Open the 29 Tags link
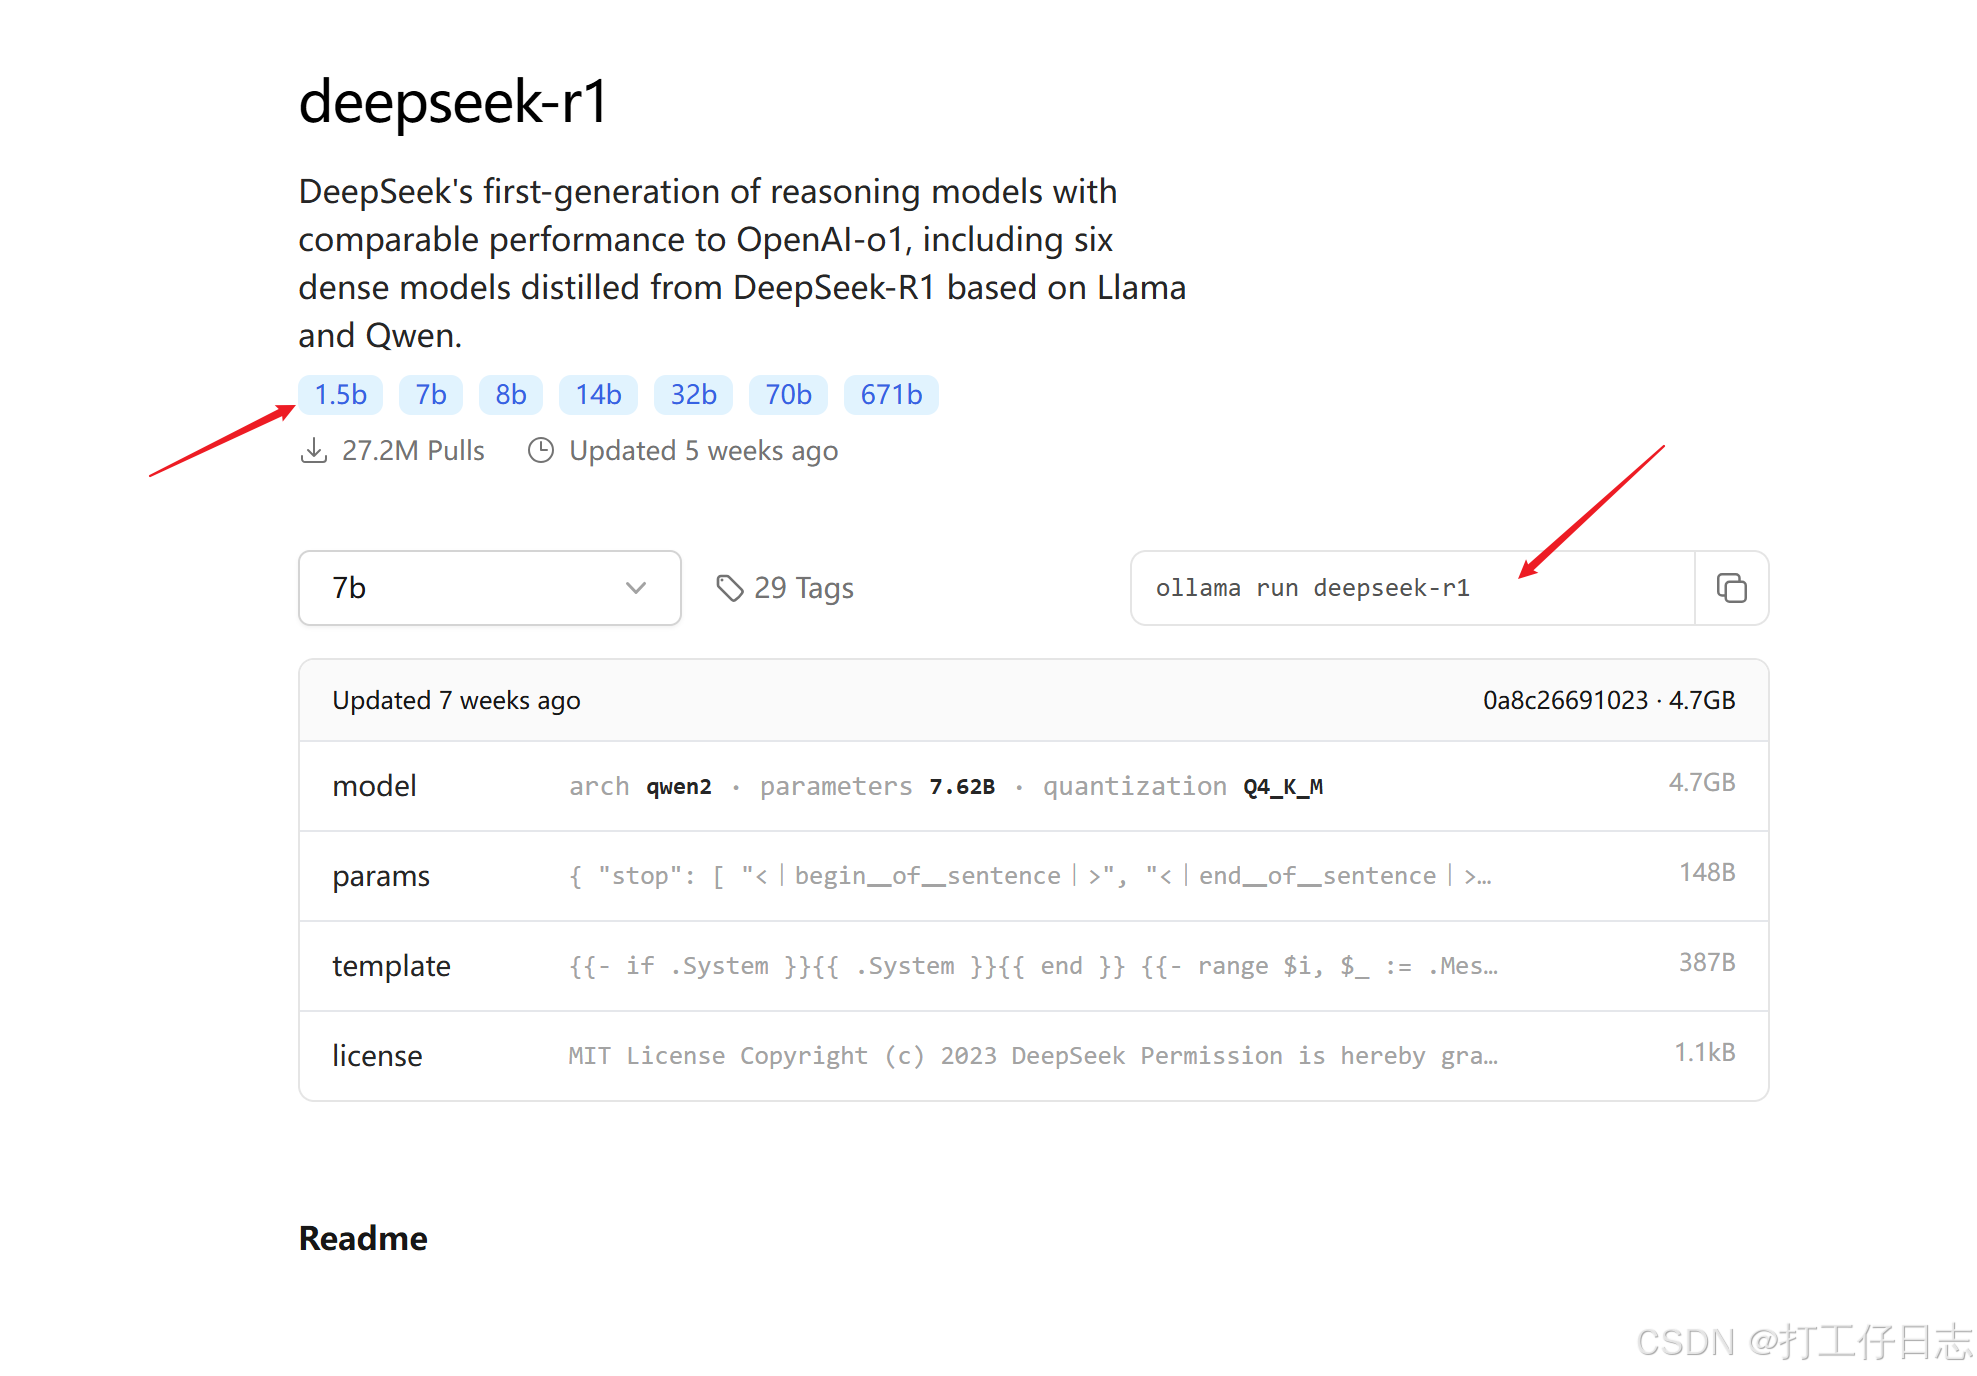This screenshot has height=1376, width=1977. click(803, 588)
